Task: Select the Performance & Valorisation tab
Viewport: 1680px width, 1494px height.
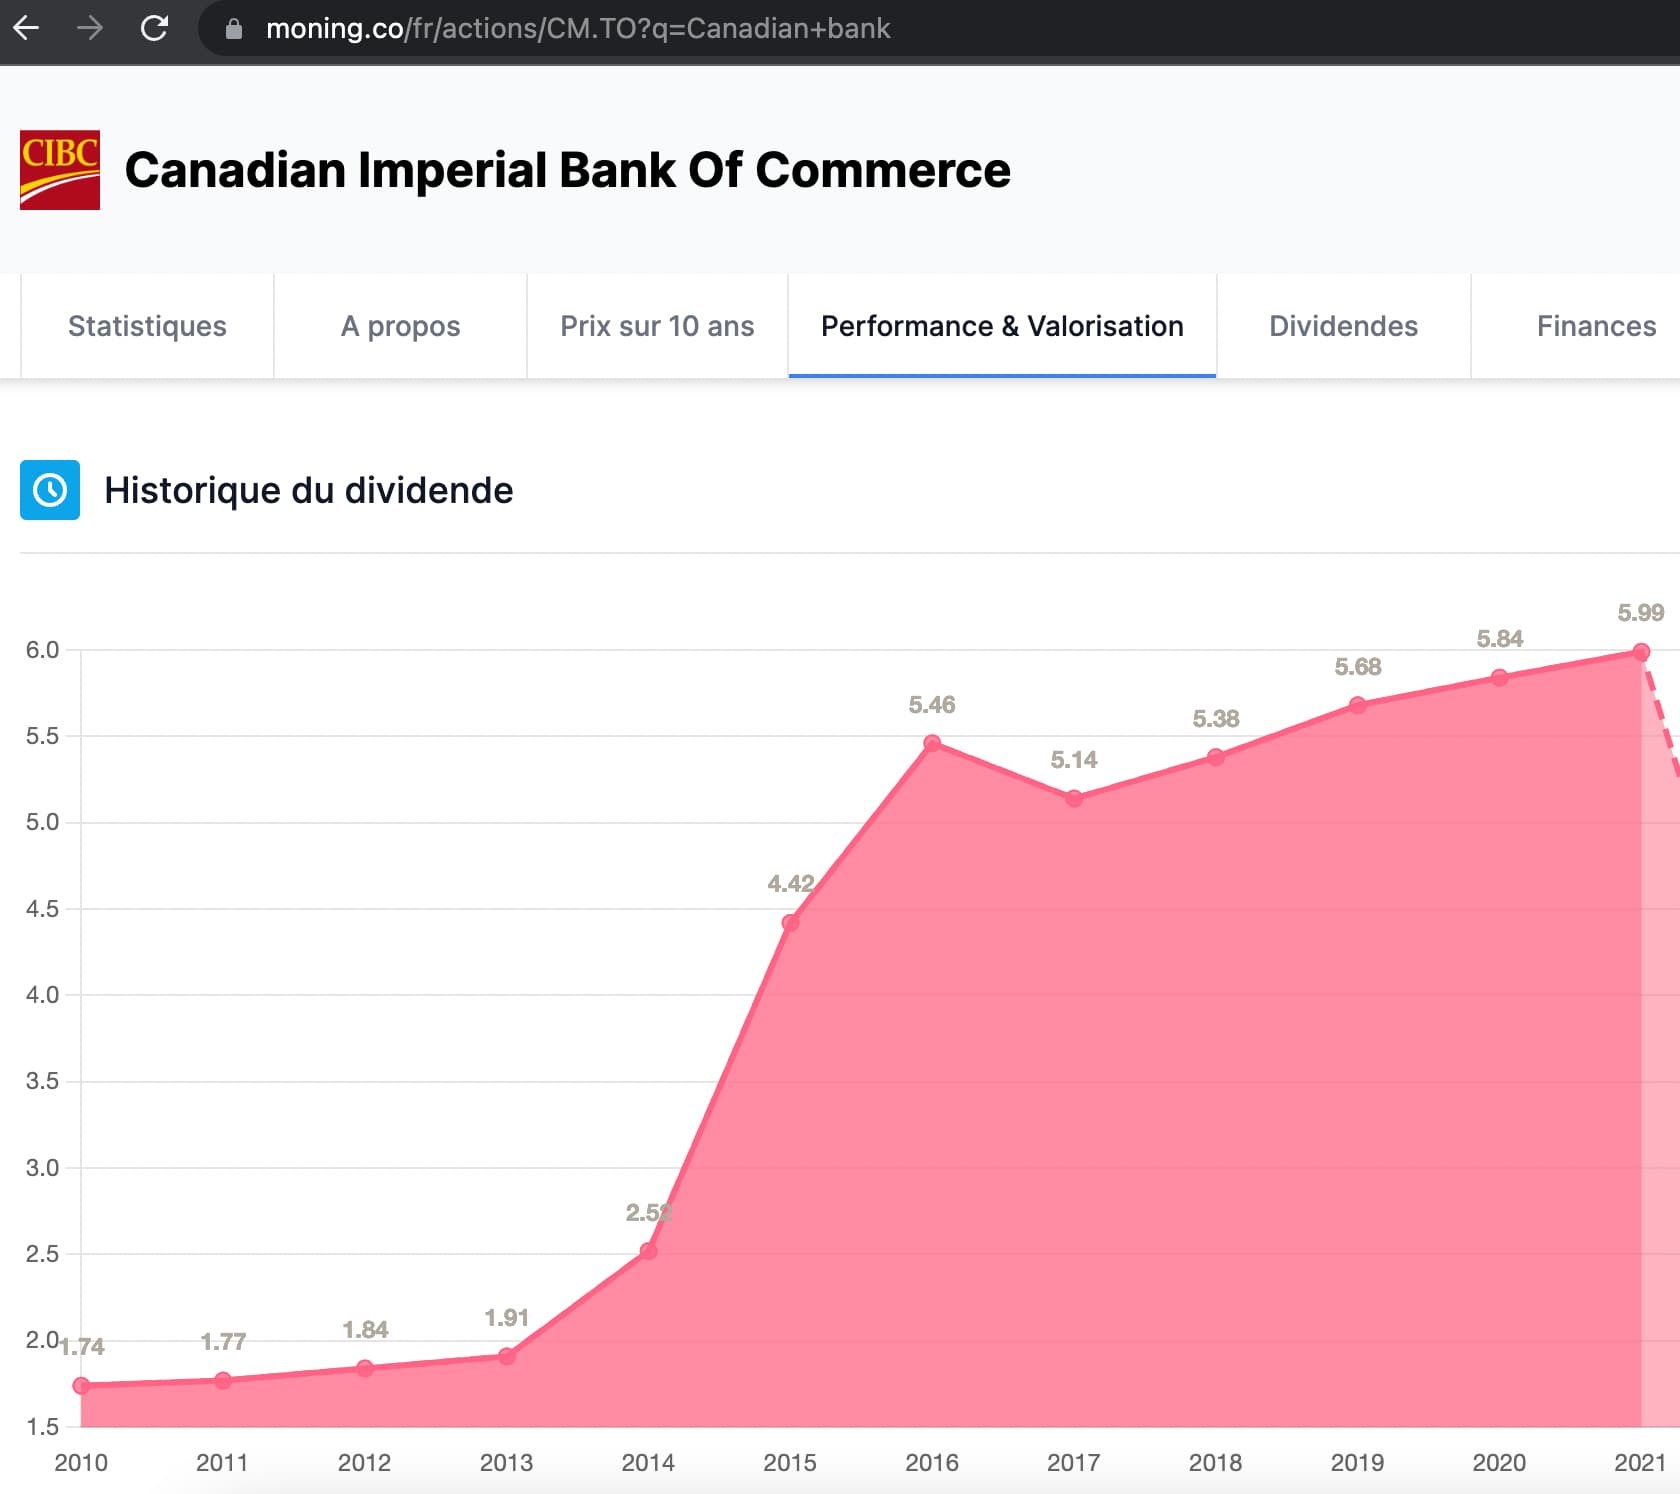Action: tap(1002, 326)
